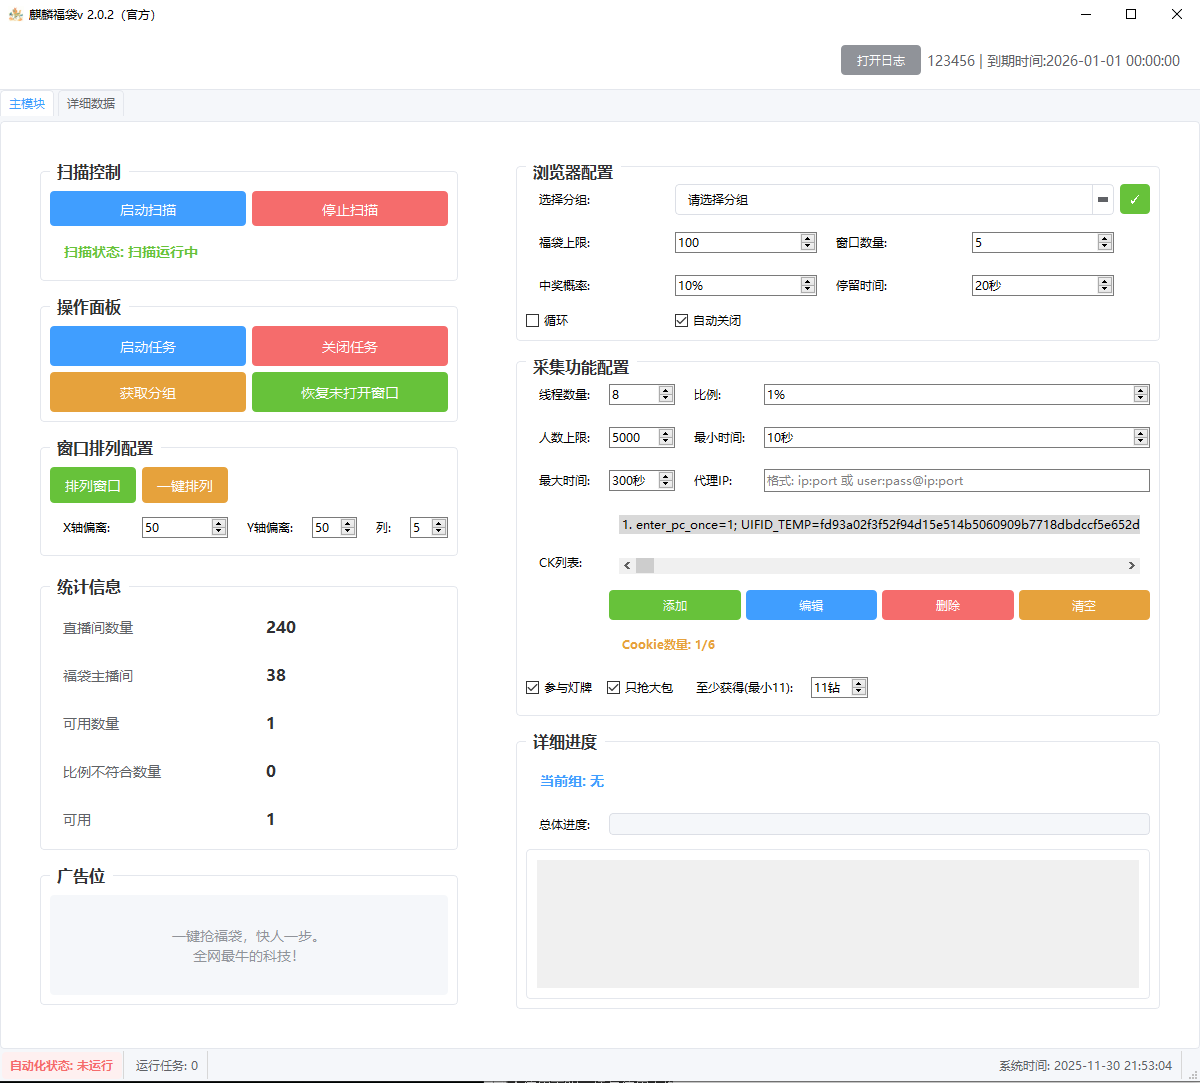Uncheck the 只抢大包 option
The height and width of the screenshot is (1083, 1200).
tap(613, 687)
